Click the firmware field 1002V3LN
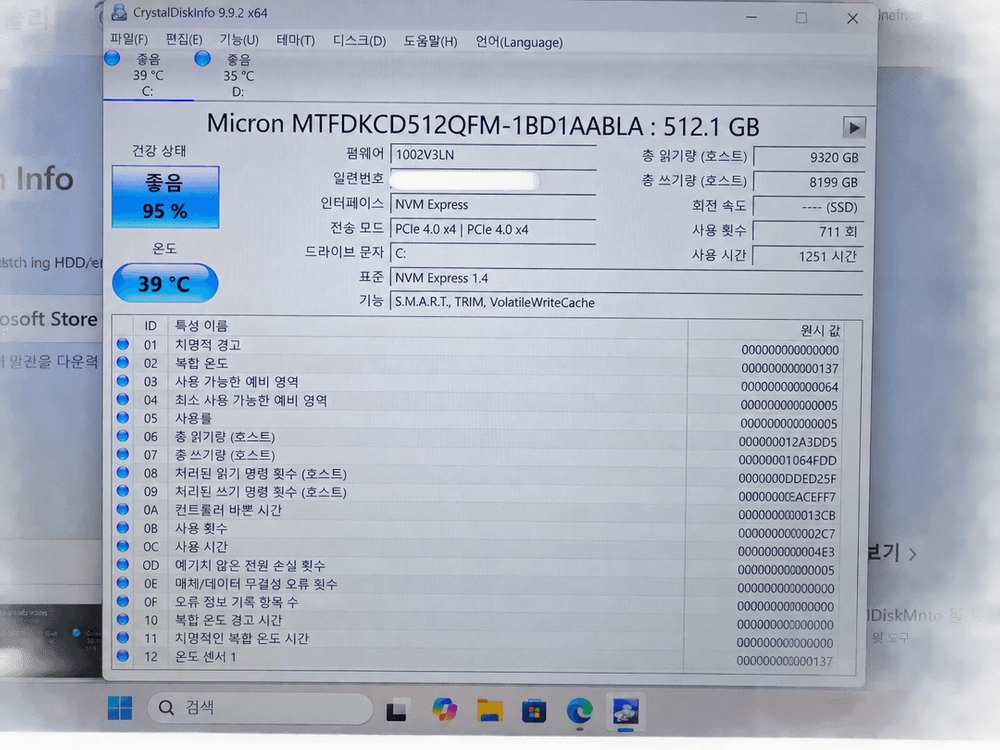Viewport: 1000px width, 750px height. click(x=493, y=155)
